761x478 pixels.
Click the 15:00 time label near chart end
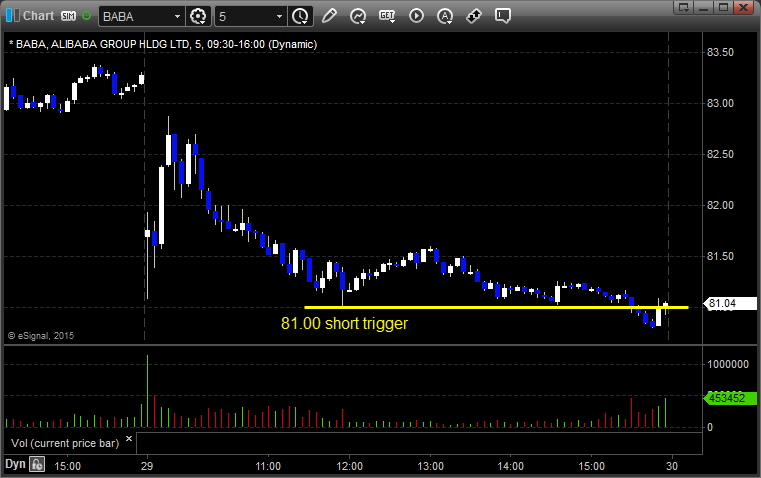click(x=592, y=466)
